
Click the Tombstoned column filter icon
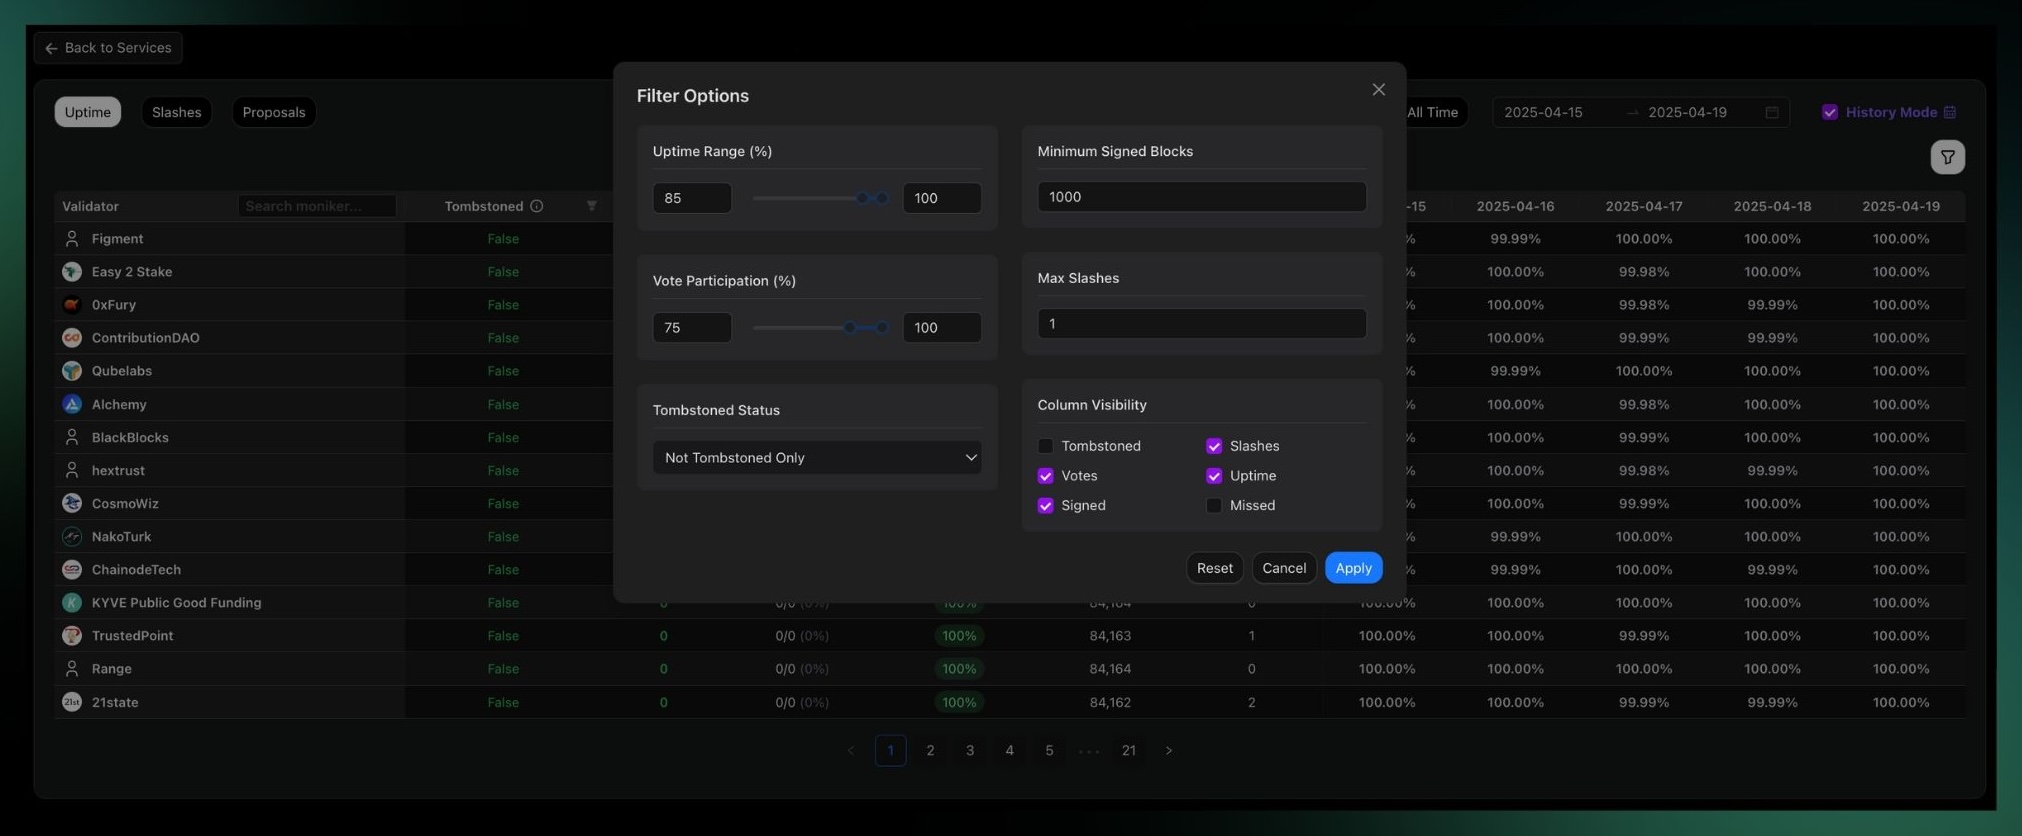(x=591, y=206)
